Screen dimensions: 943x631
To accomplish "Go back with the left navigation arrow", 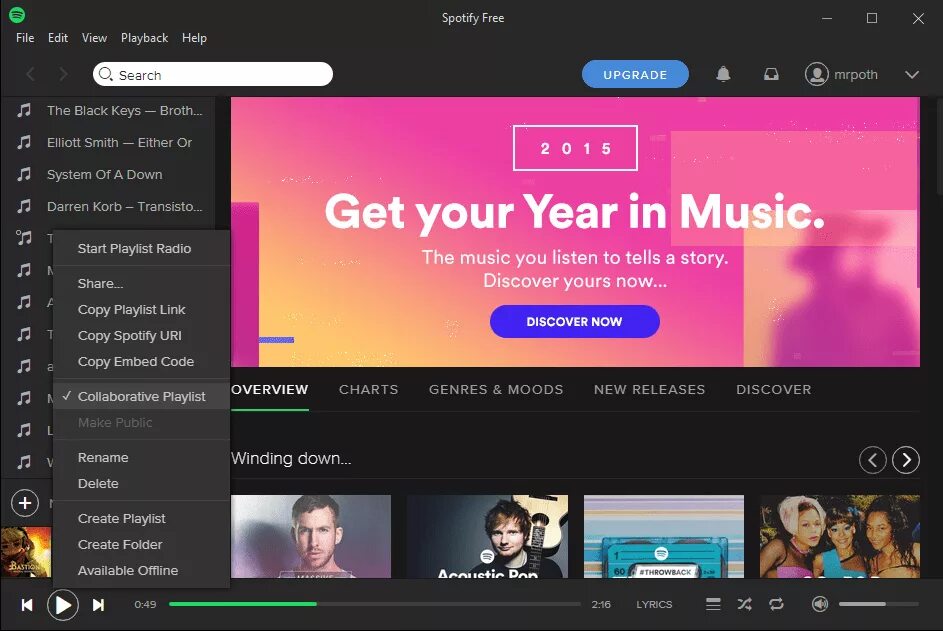I will [x=30, y=74].
